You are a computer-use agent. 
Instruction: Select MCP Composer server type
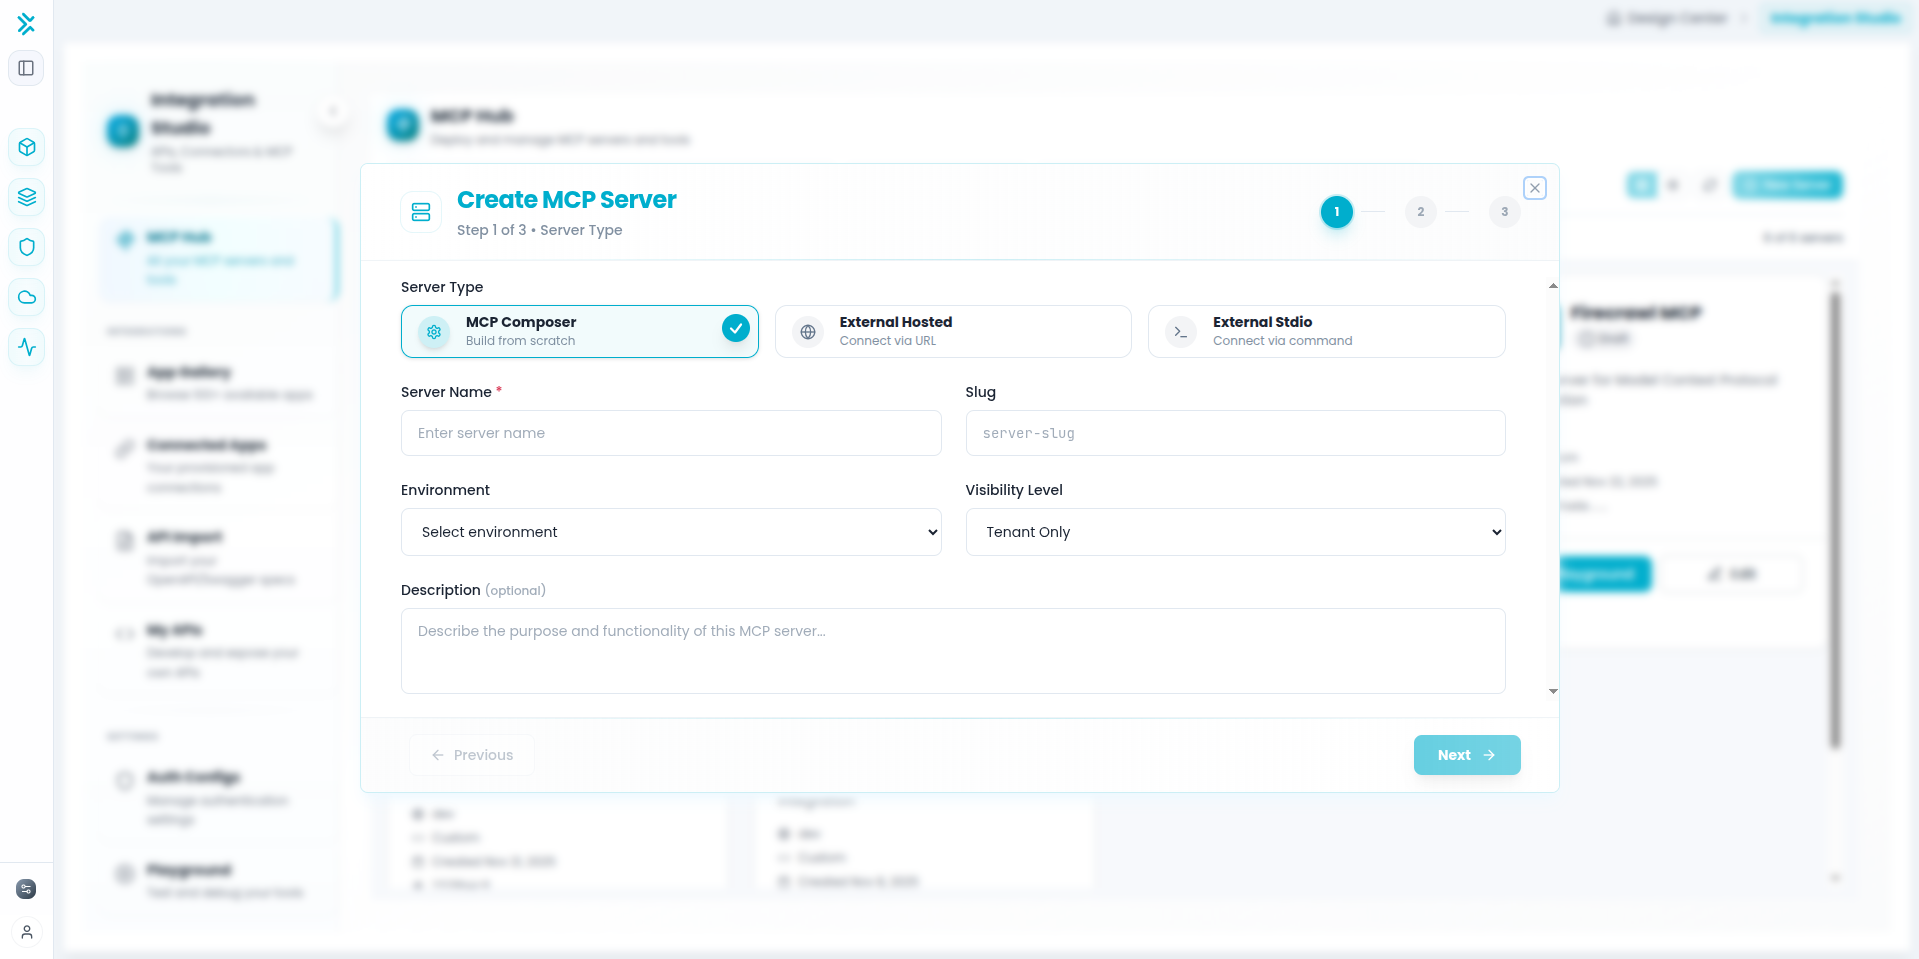click(x=579, y=331)
